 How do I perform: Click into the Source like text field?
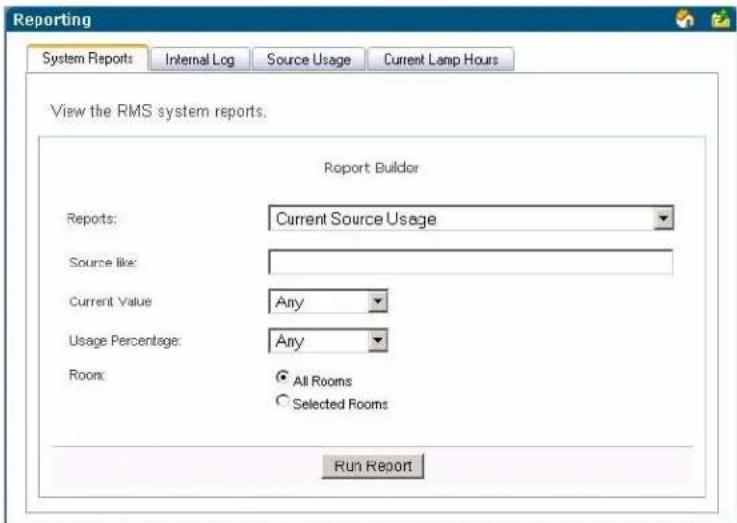(470, 262)
